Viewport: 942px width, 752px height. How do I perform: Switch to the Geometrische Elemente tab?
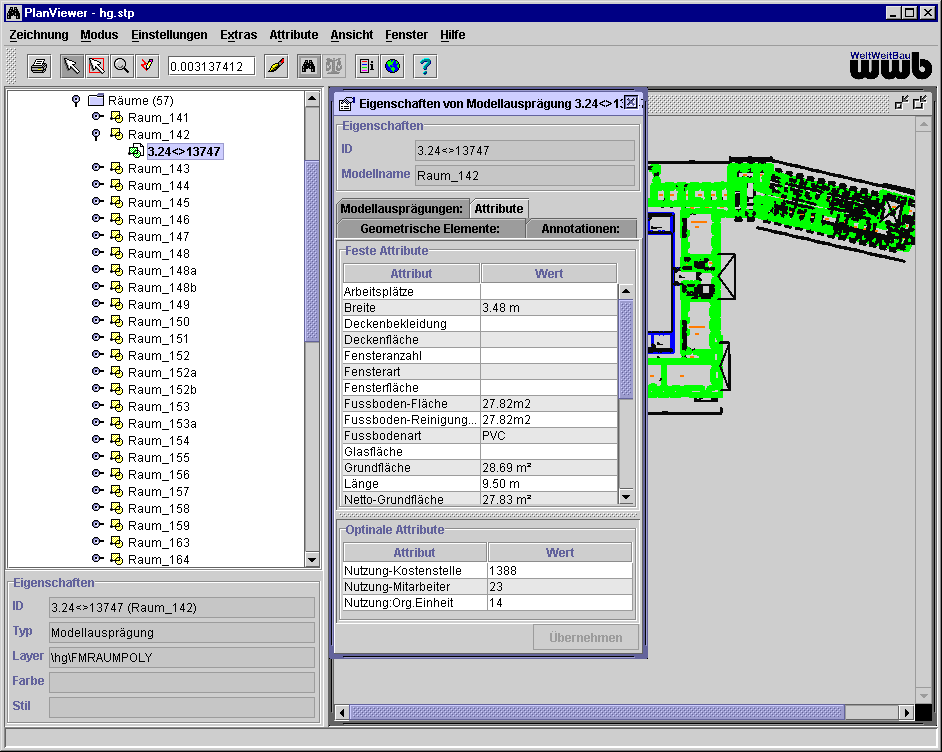tap(430, 228)
